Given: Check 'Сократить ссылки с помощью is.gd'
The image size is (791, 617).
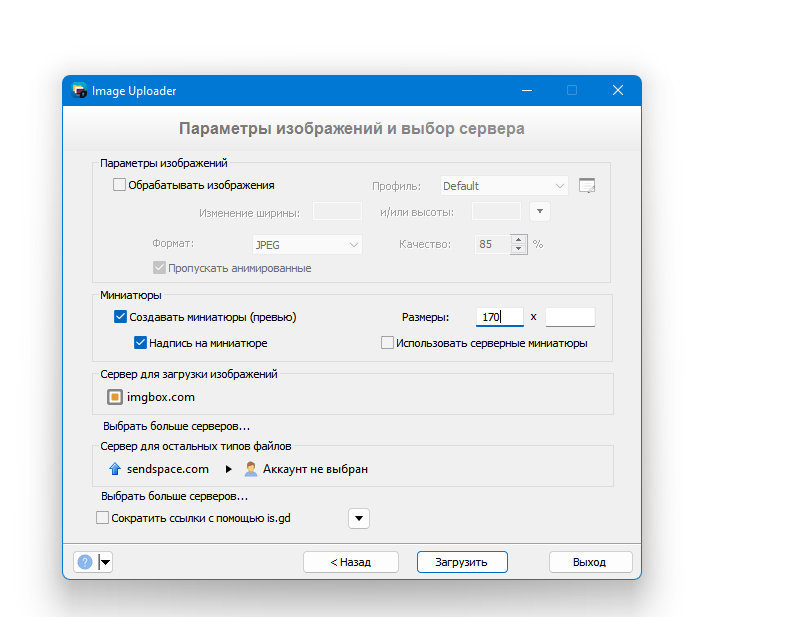Looking at the screenshot, I should [102, 518].
